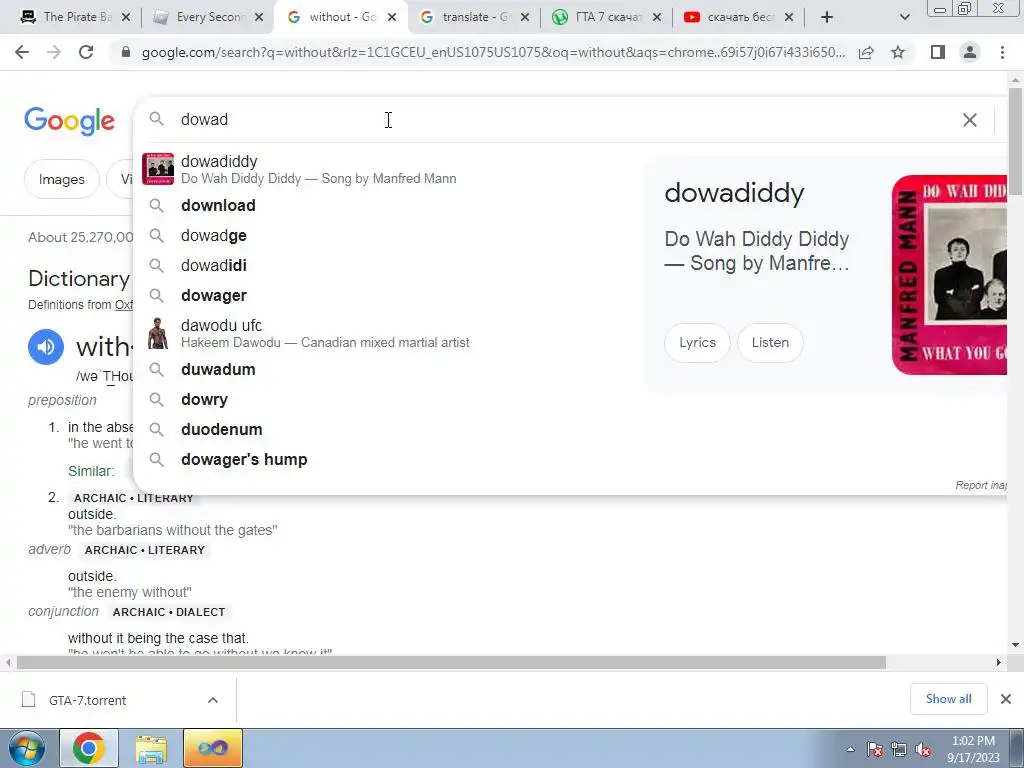
Task: Go back to the previous page
Action: 22,52
